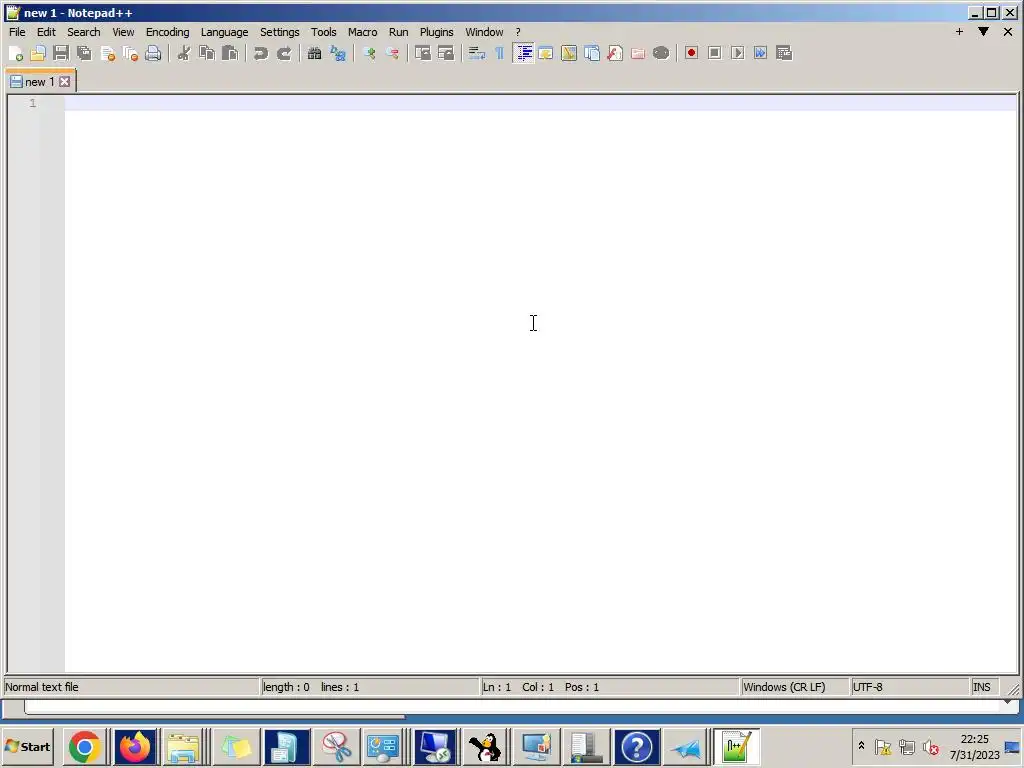
Task: Toggle Synchronize Vertical Scrolling icon
Action: pyautogui.click(x=423, y=54)
